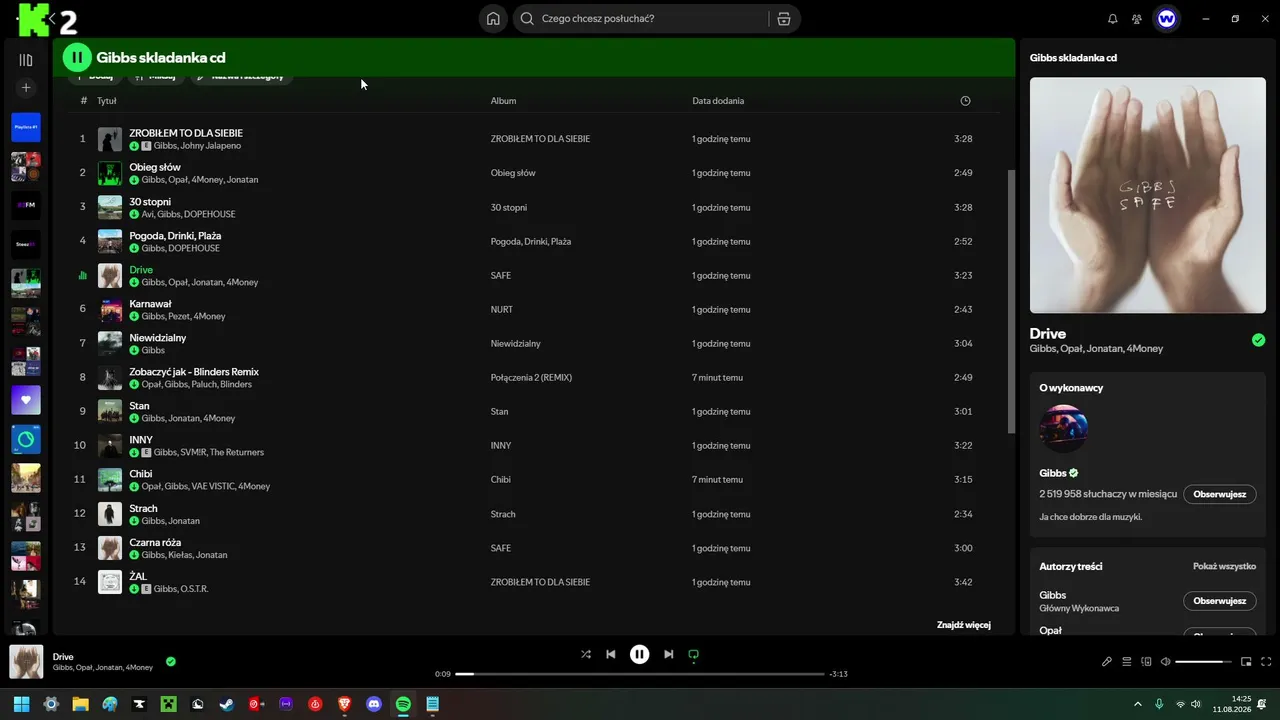The height and width of the screenshot is (720, 1280).
Task: Toggle repeat mode in the player bar
Action: pyautogui.click(x=693, y=654)
